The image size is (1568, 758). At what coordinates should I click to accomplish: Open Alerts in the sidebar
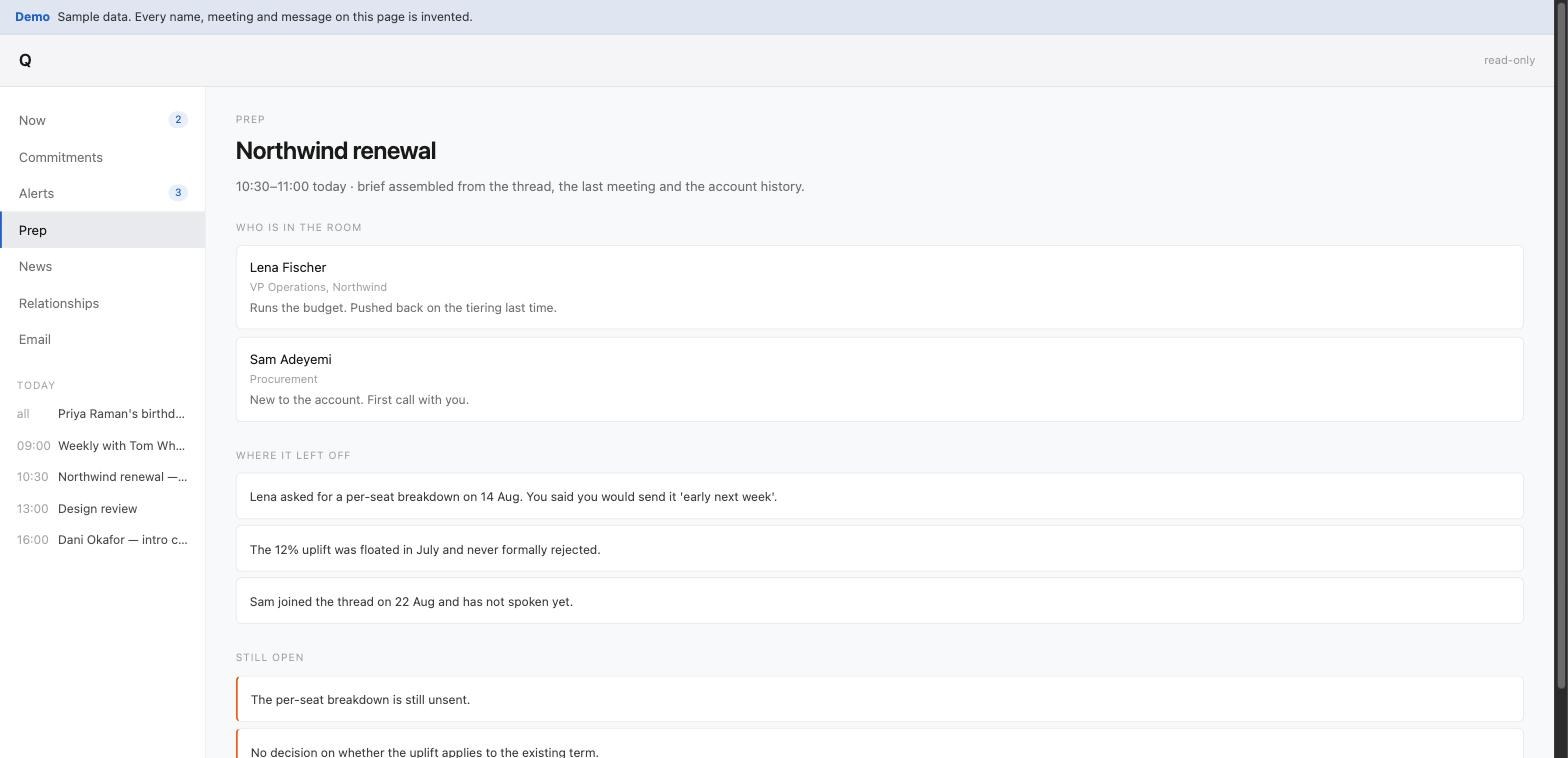click(102, 193)
